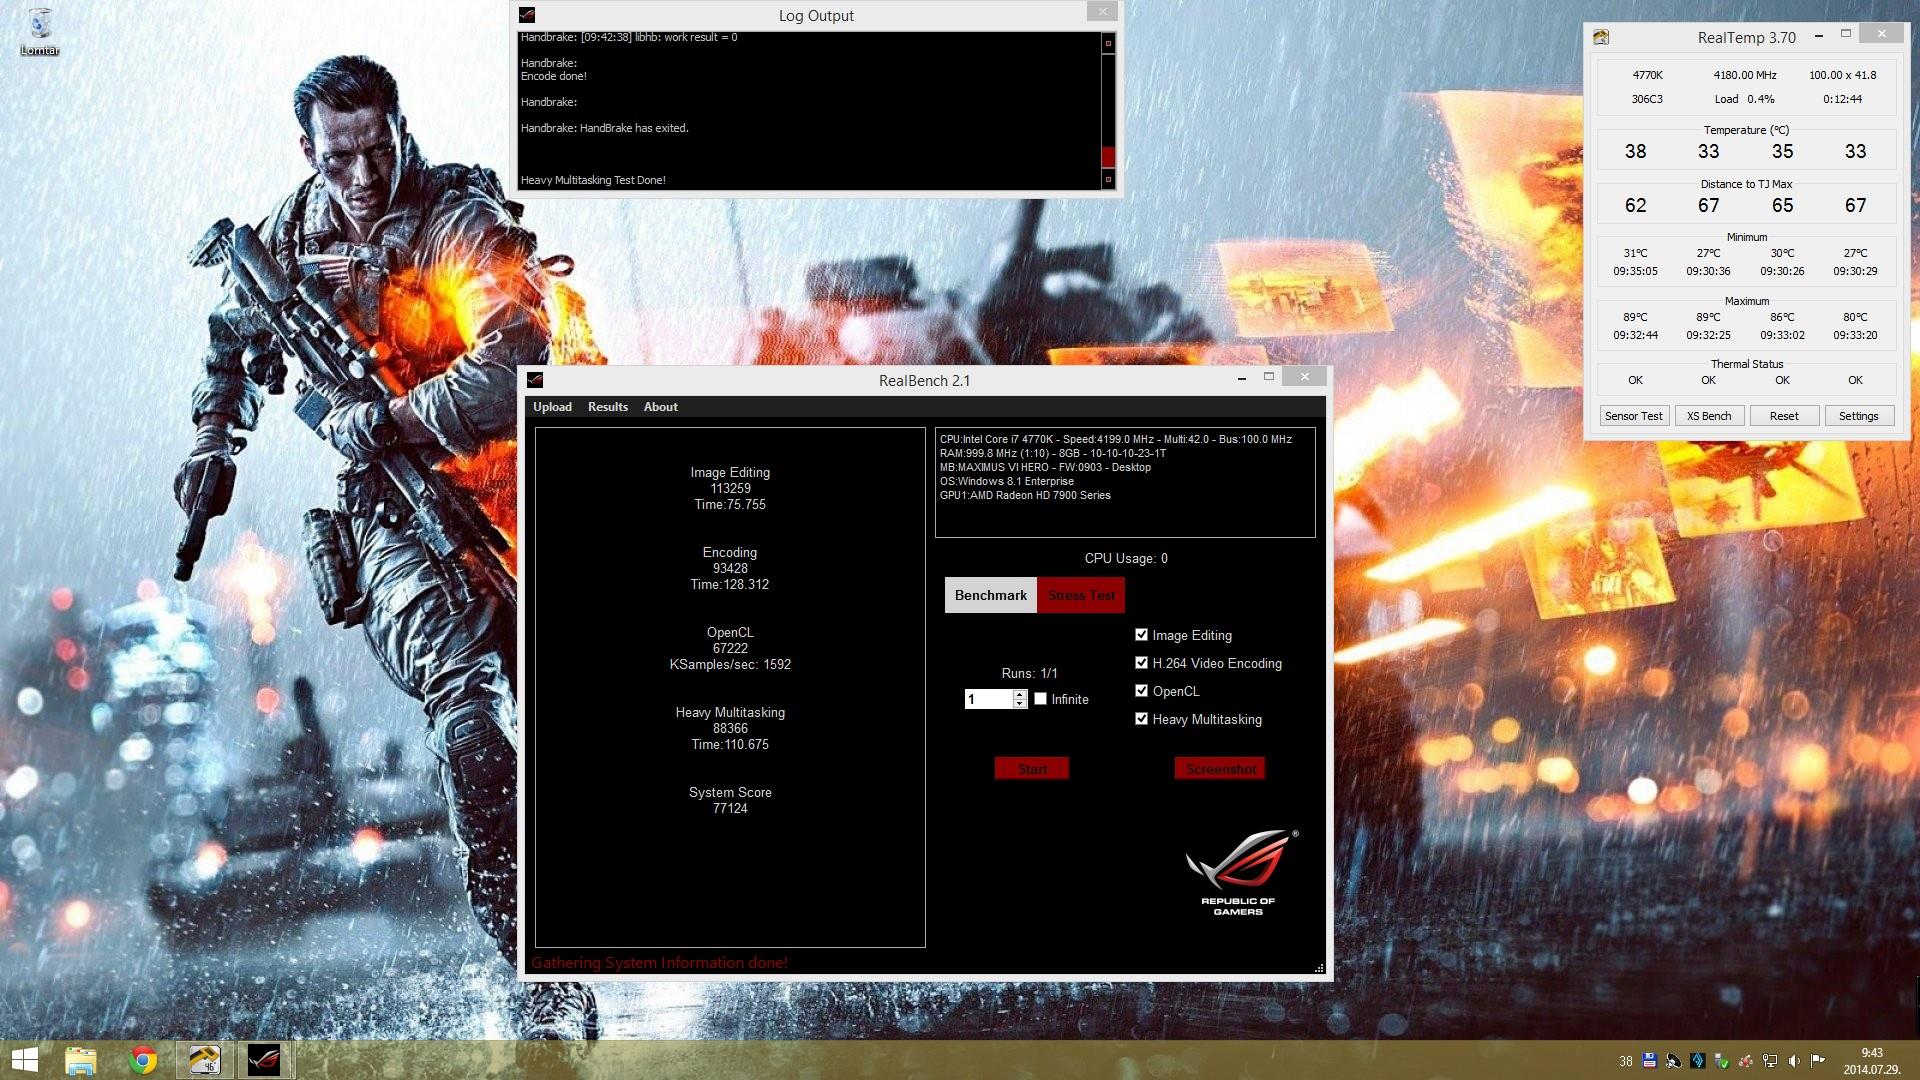Screen dimensions: 1920x1080
Task: Click the 'Encode done!' log line
Action: (553, 76)
